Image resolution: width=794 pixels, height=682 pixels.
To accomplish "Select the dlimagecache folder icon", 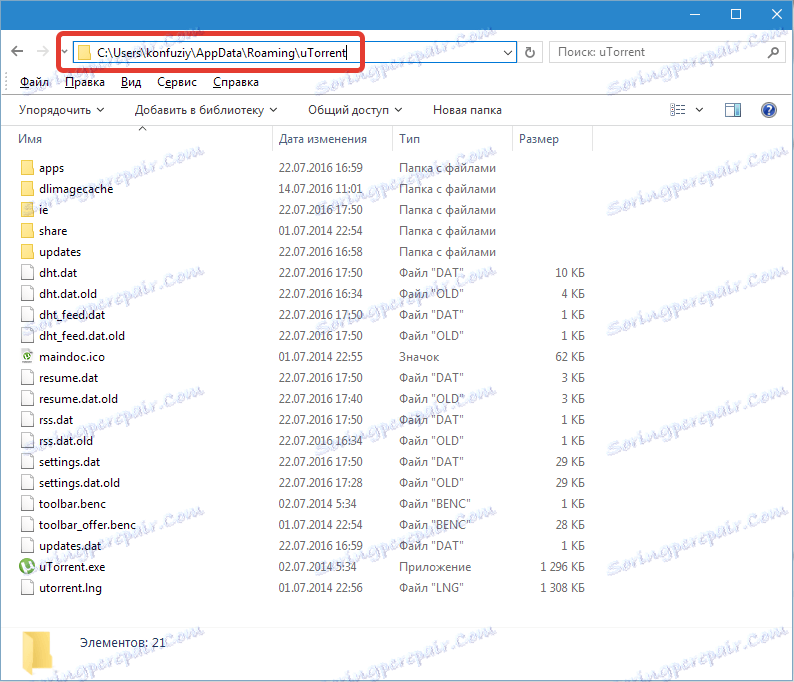I will point(27,189).
